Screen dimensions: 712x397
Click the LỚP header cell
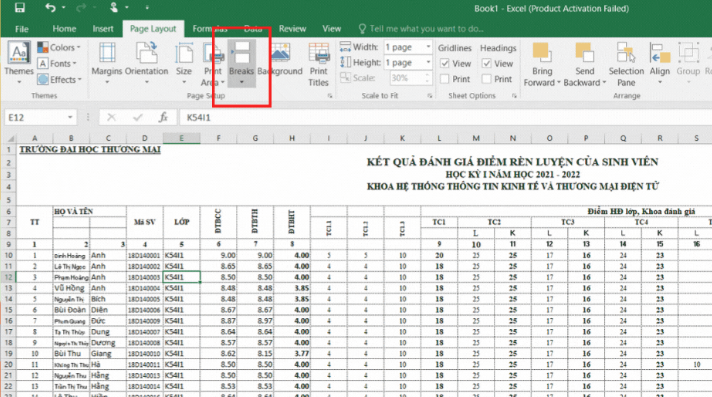[181, 222]
